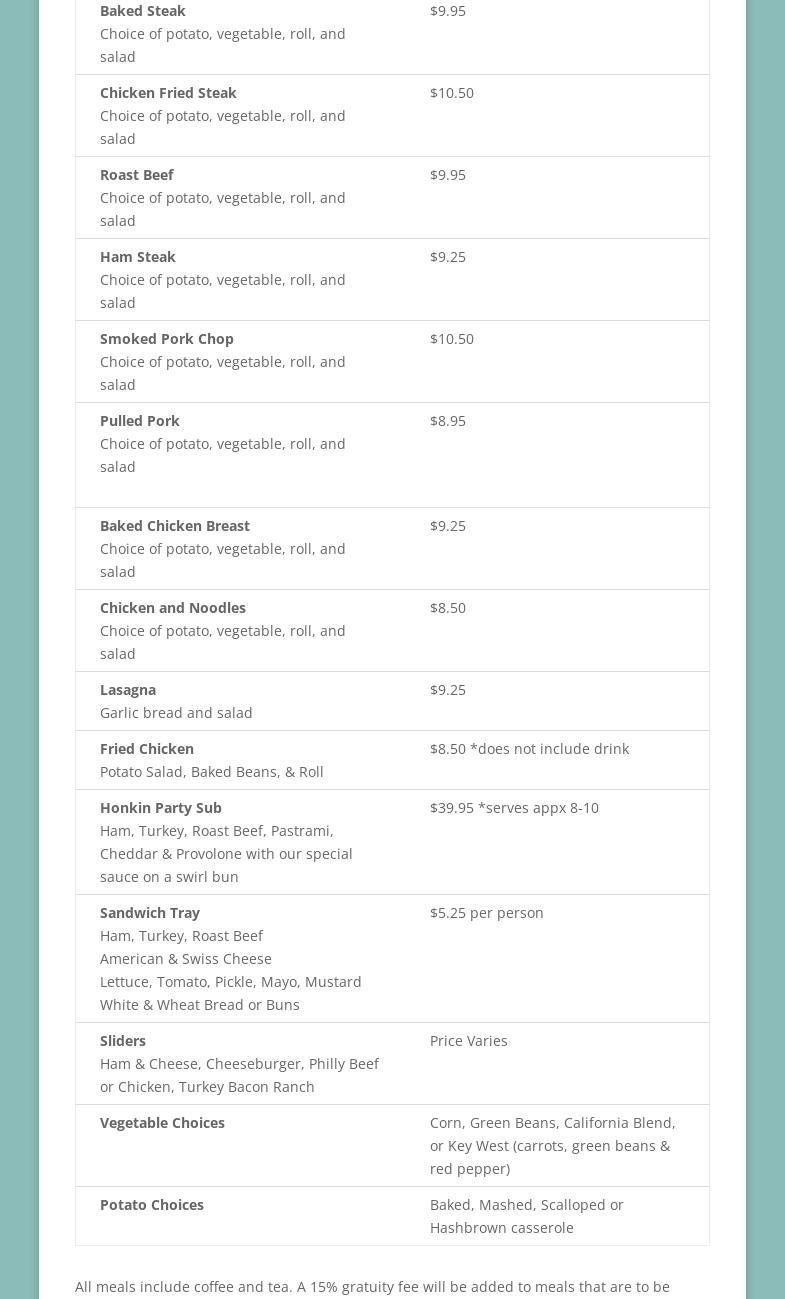Click the Baked Chicken Breast heading
Screen dimensions: 785x1299
[174, 526]
